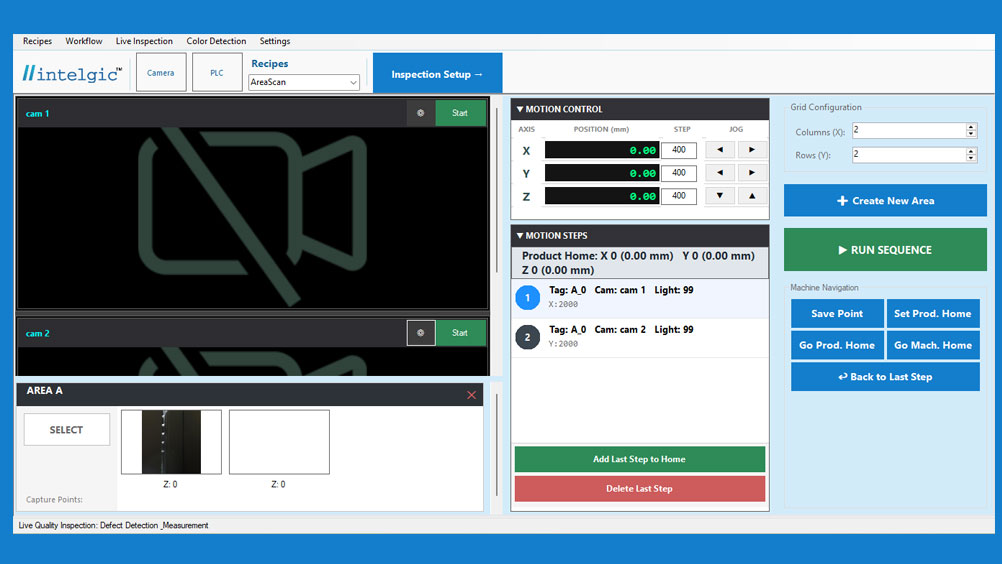Jog Y axis right arrow
The height and width of the screenshot is (564, 1002).
(752, 173)
